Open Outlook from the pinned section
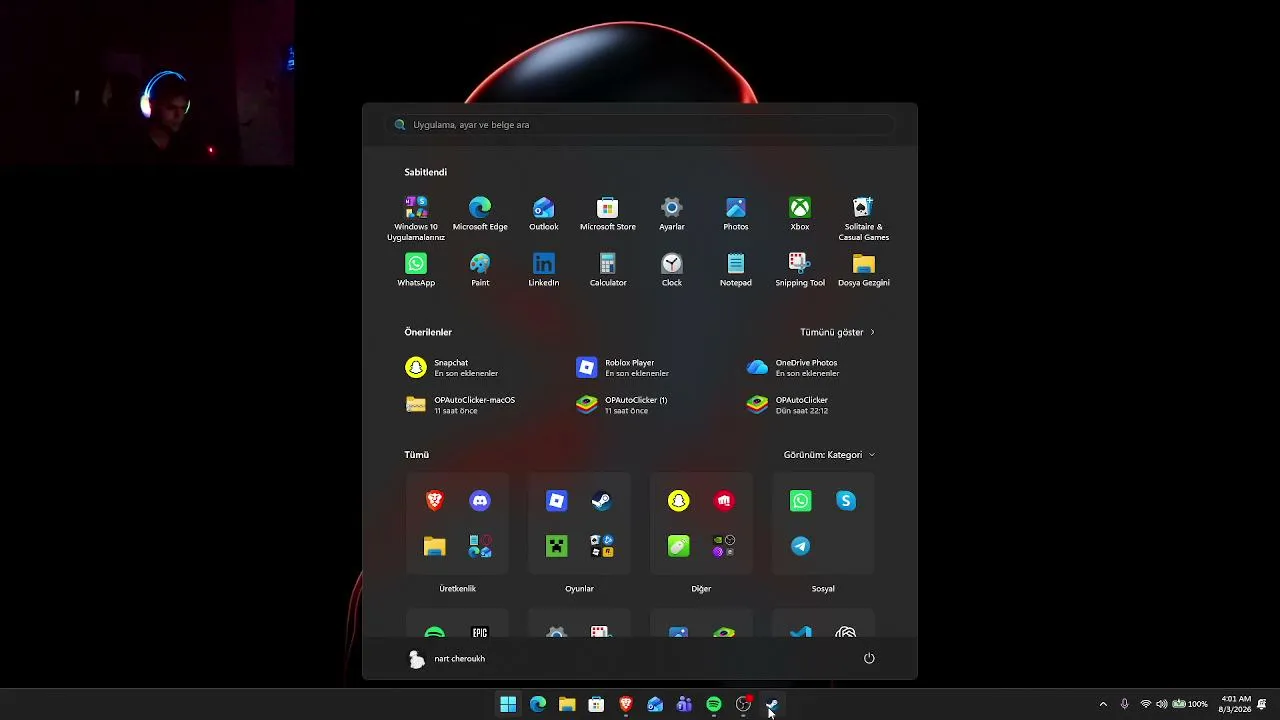This screenshot has width=1280, height=720. (x=544, y=214)
